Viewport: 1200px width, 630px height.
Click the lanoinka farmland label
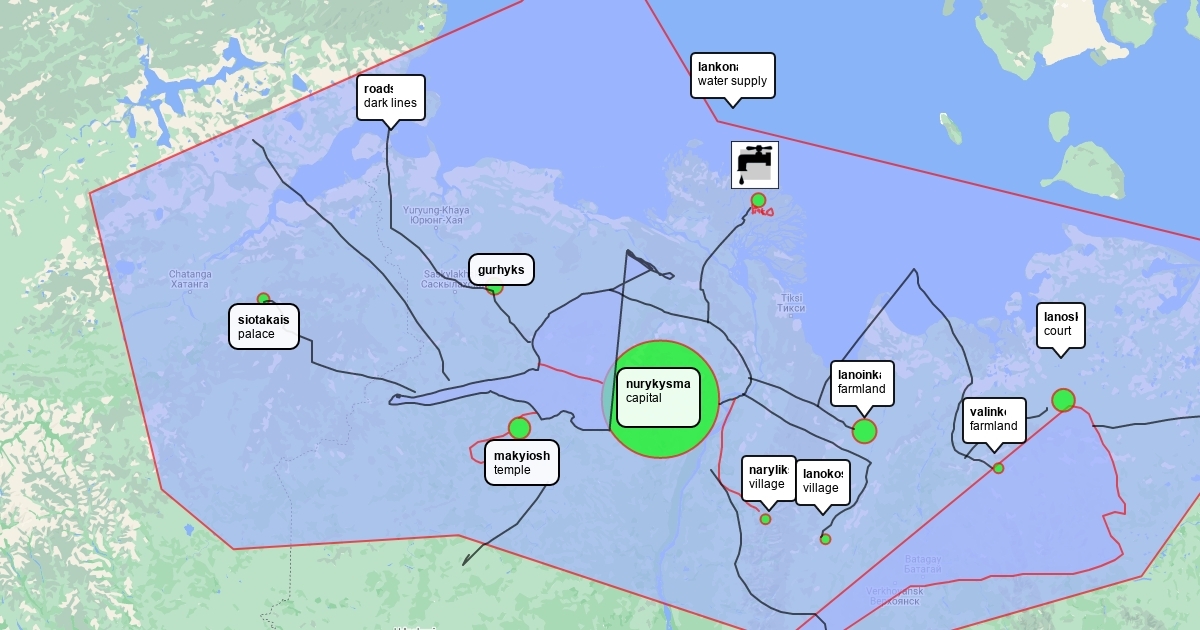[x=862, y=383]
